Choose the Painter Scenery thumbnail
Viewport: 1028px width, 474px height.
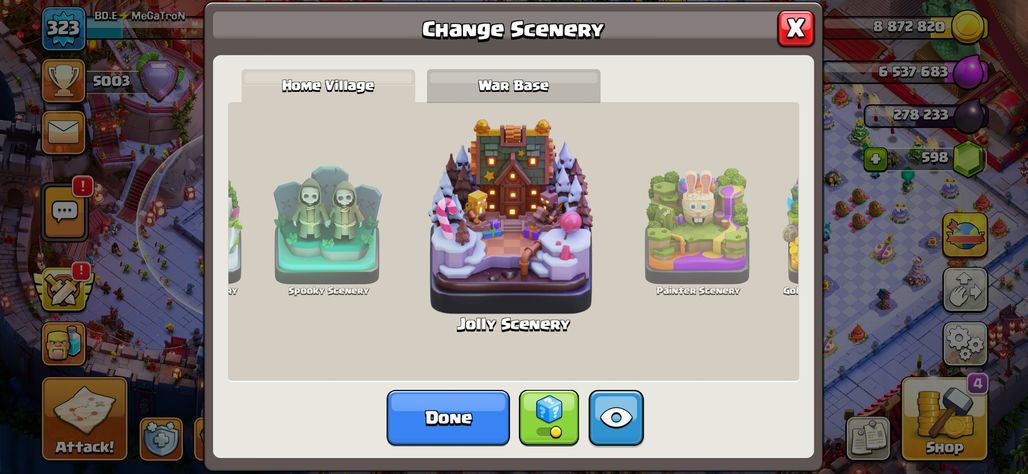pyautogui.click(x=698, y=231)
